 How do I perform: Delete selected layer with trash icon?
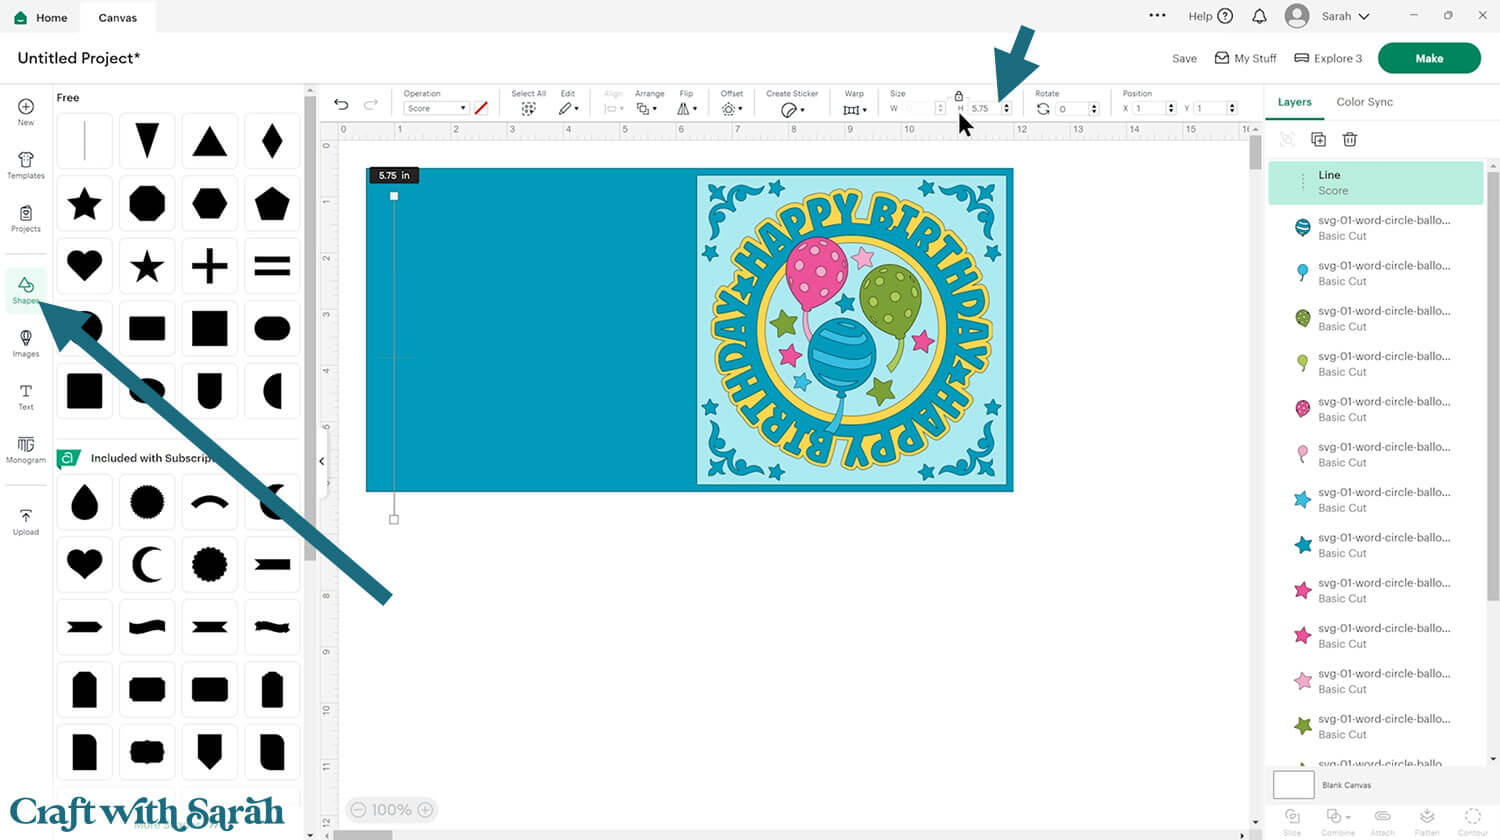(1349, 140)
